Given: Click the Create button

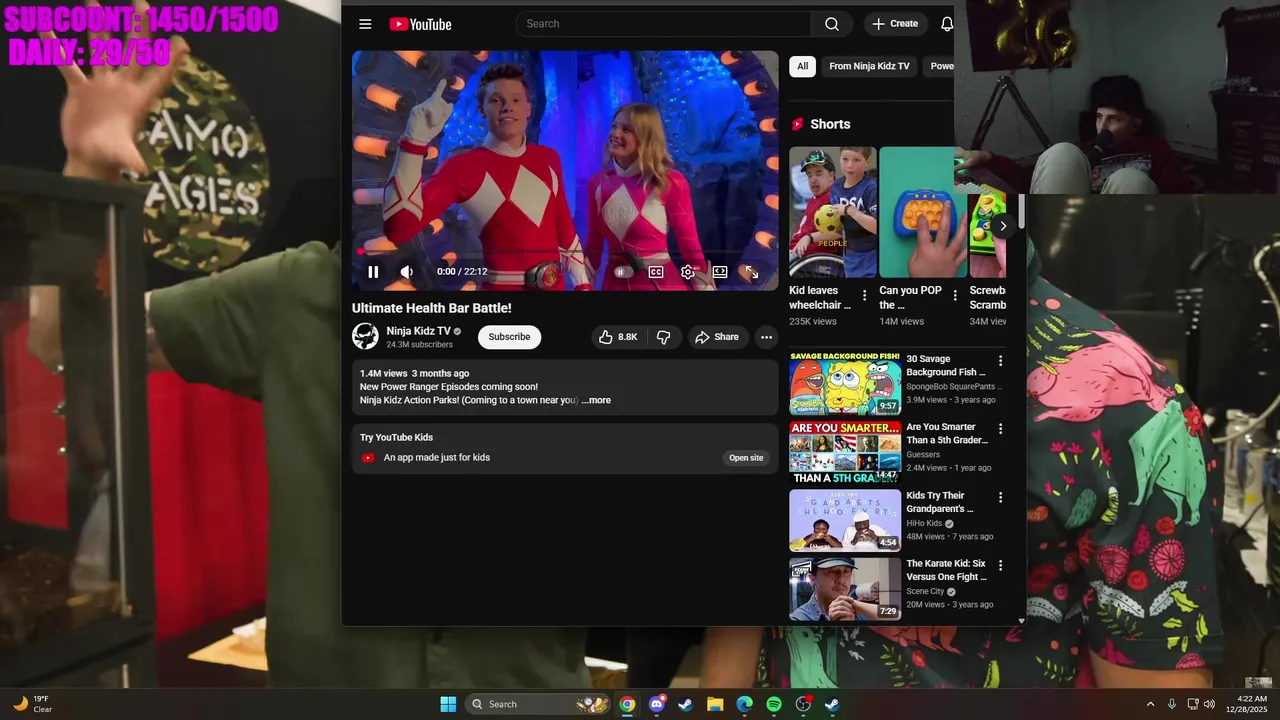Looking at the screenshot, I should coord(895,24).
